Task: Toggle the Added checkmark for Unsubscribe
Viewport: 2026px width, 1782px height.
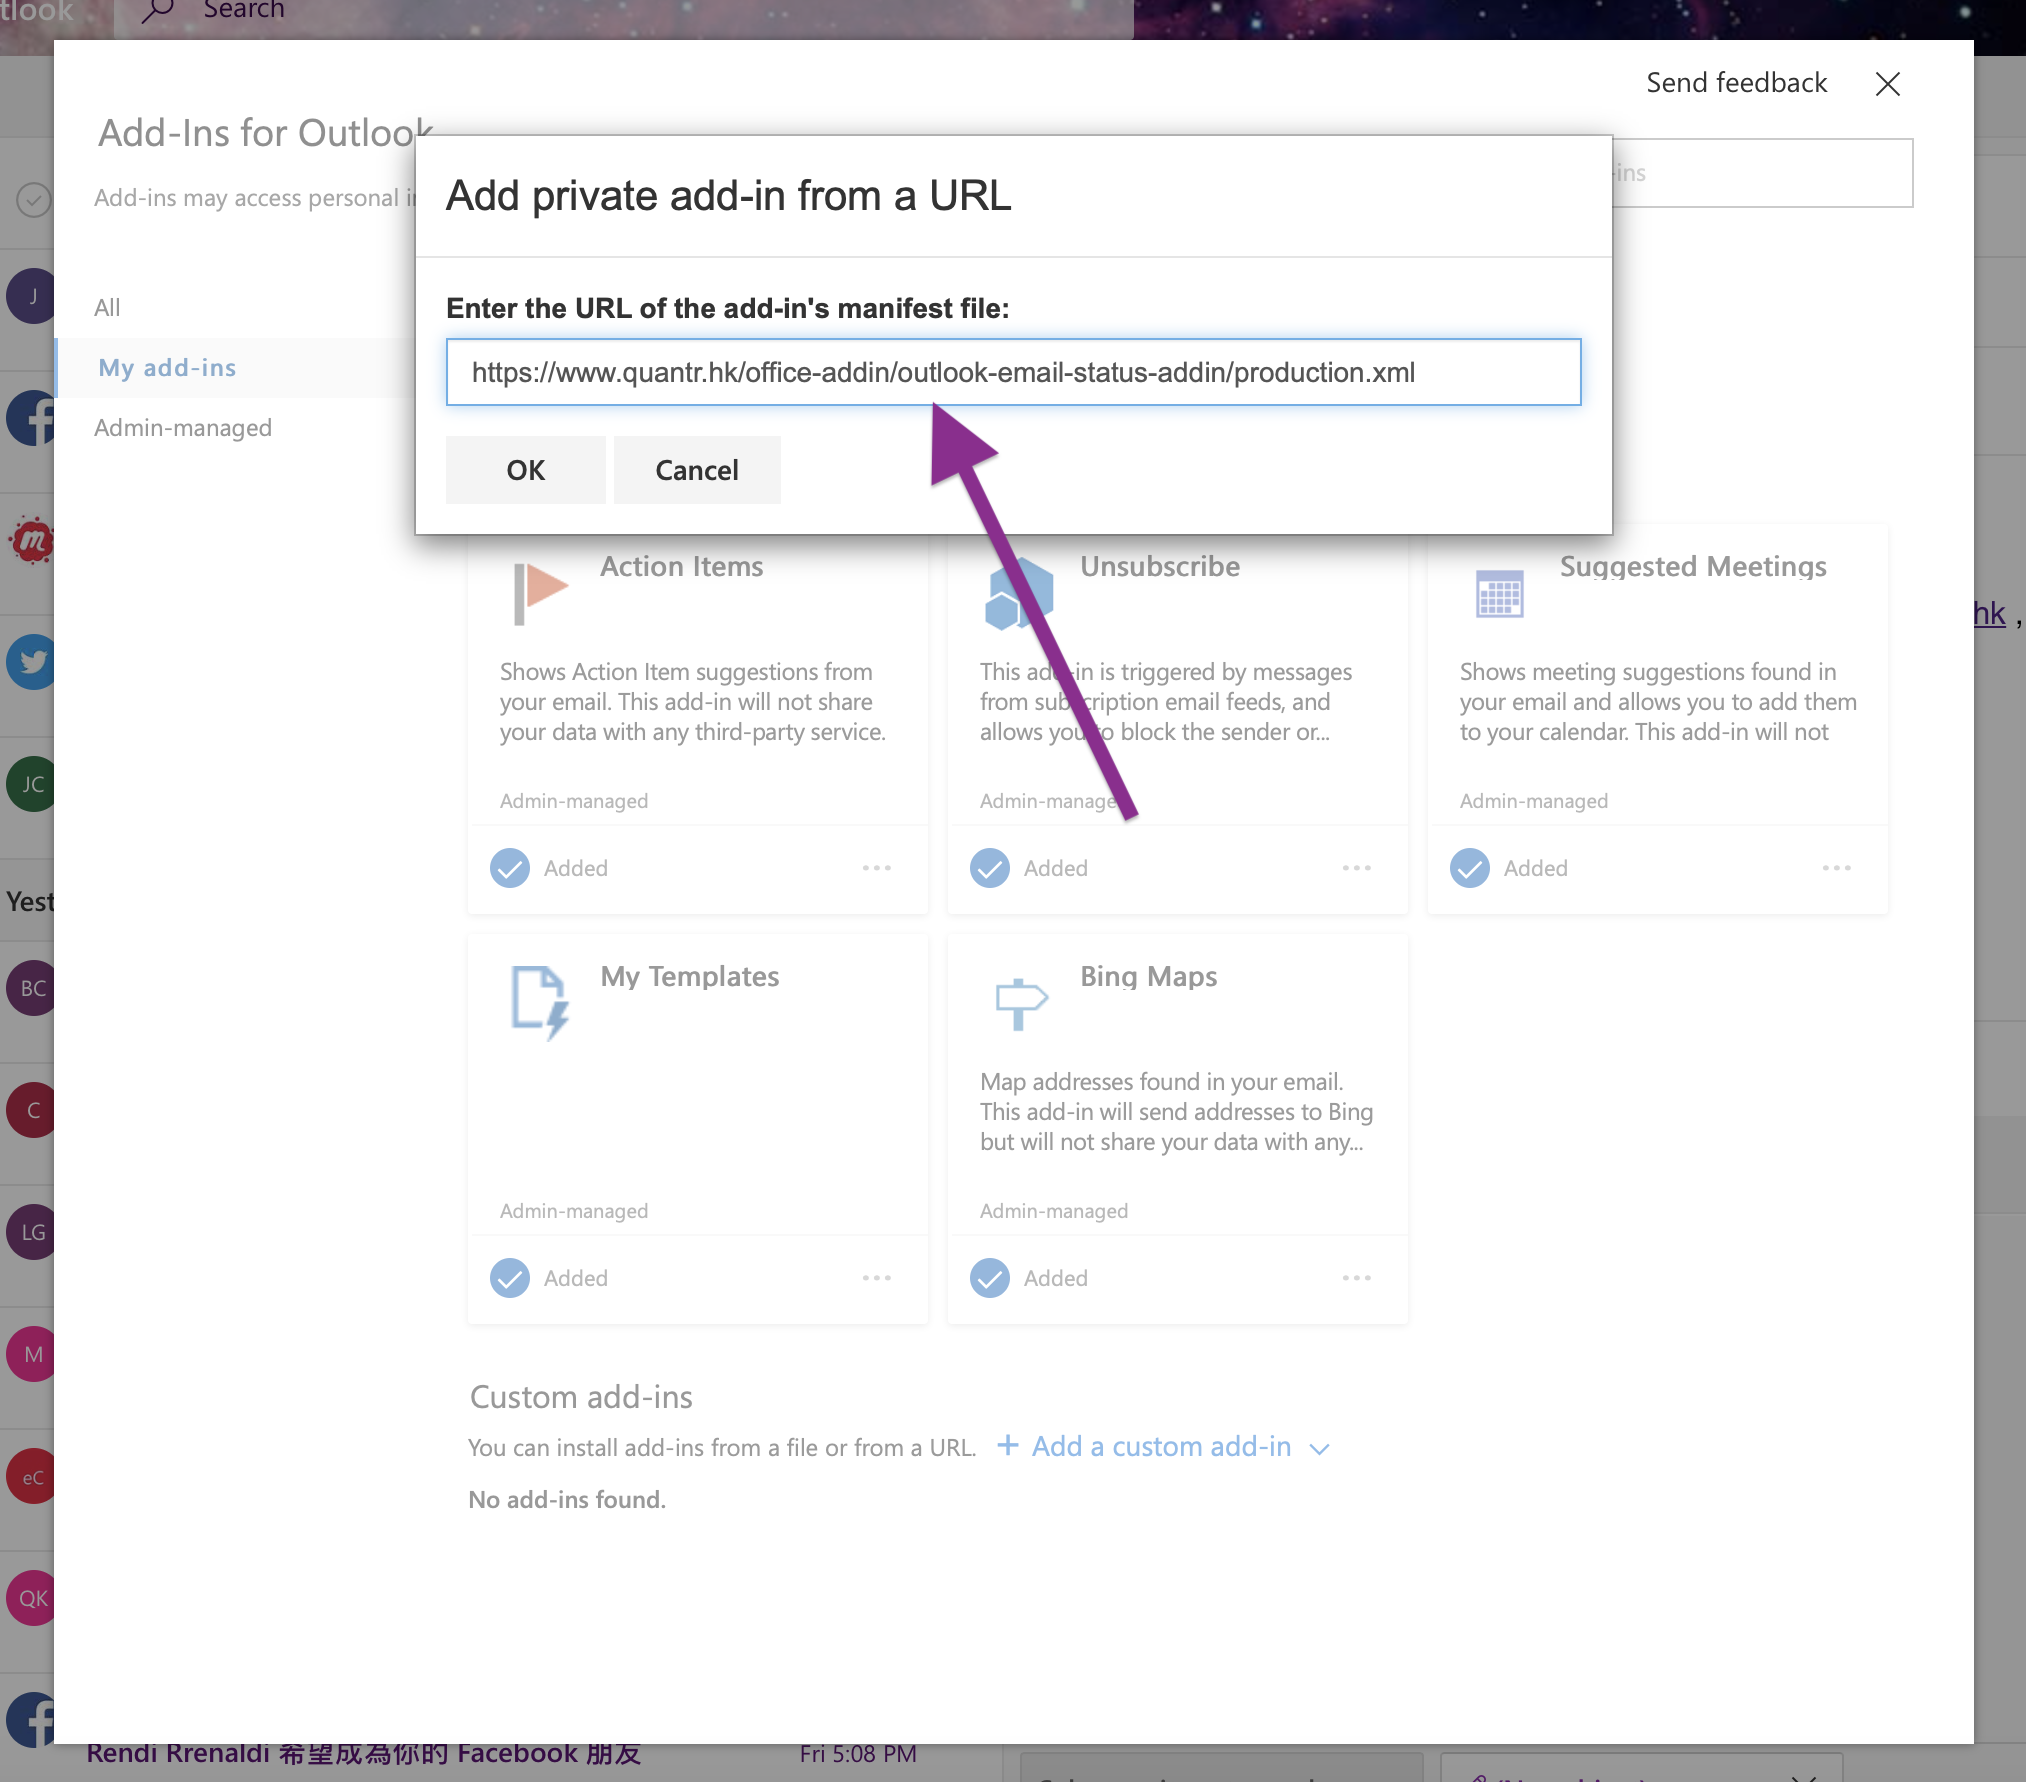Action: [x=990, y=868]
